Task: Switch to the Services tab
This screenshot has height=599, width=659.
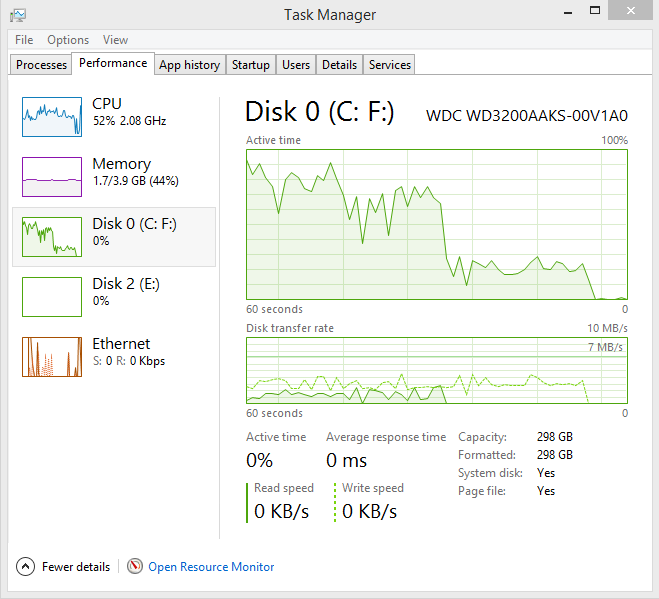Action: click(390, 65)
